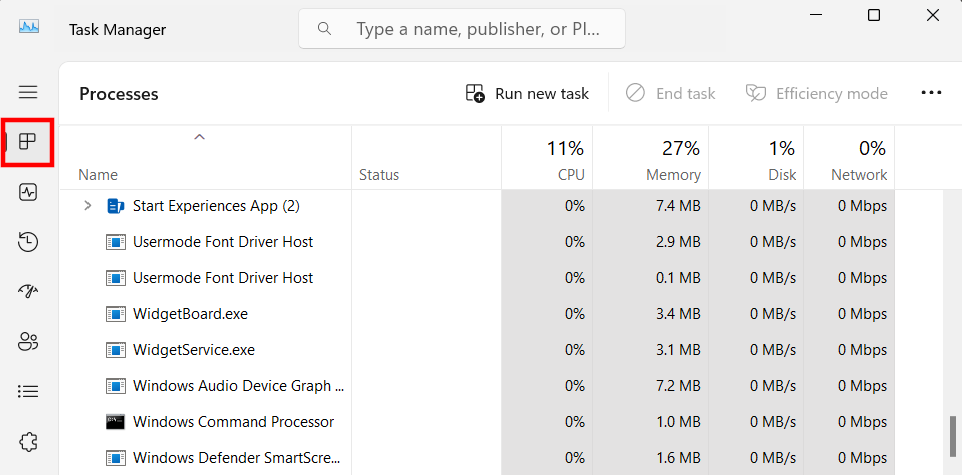The height and width of the screenshot is (475, 962).
Task: Click the vertical scrollbar thumb
Action: (953, 433)
